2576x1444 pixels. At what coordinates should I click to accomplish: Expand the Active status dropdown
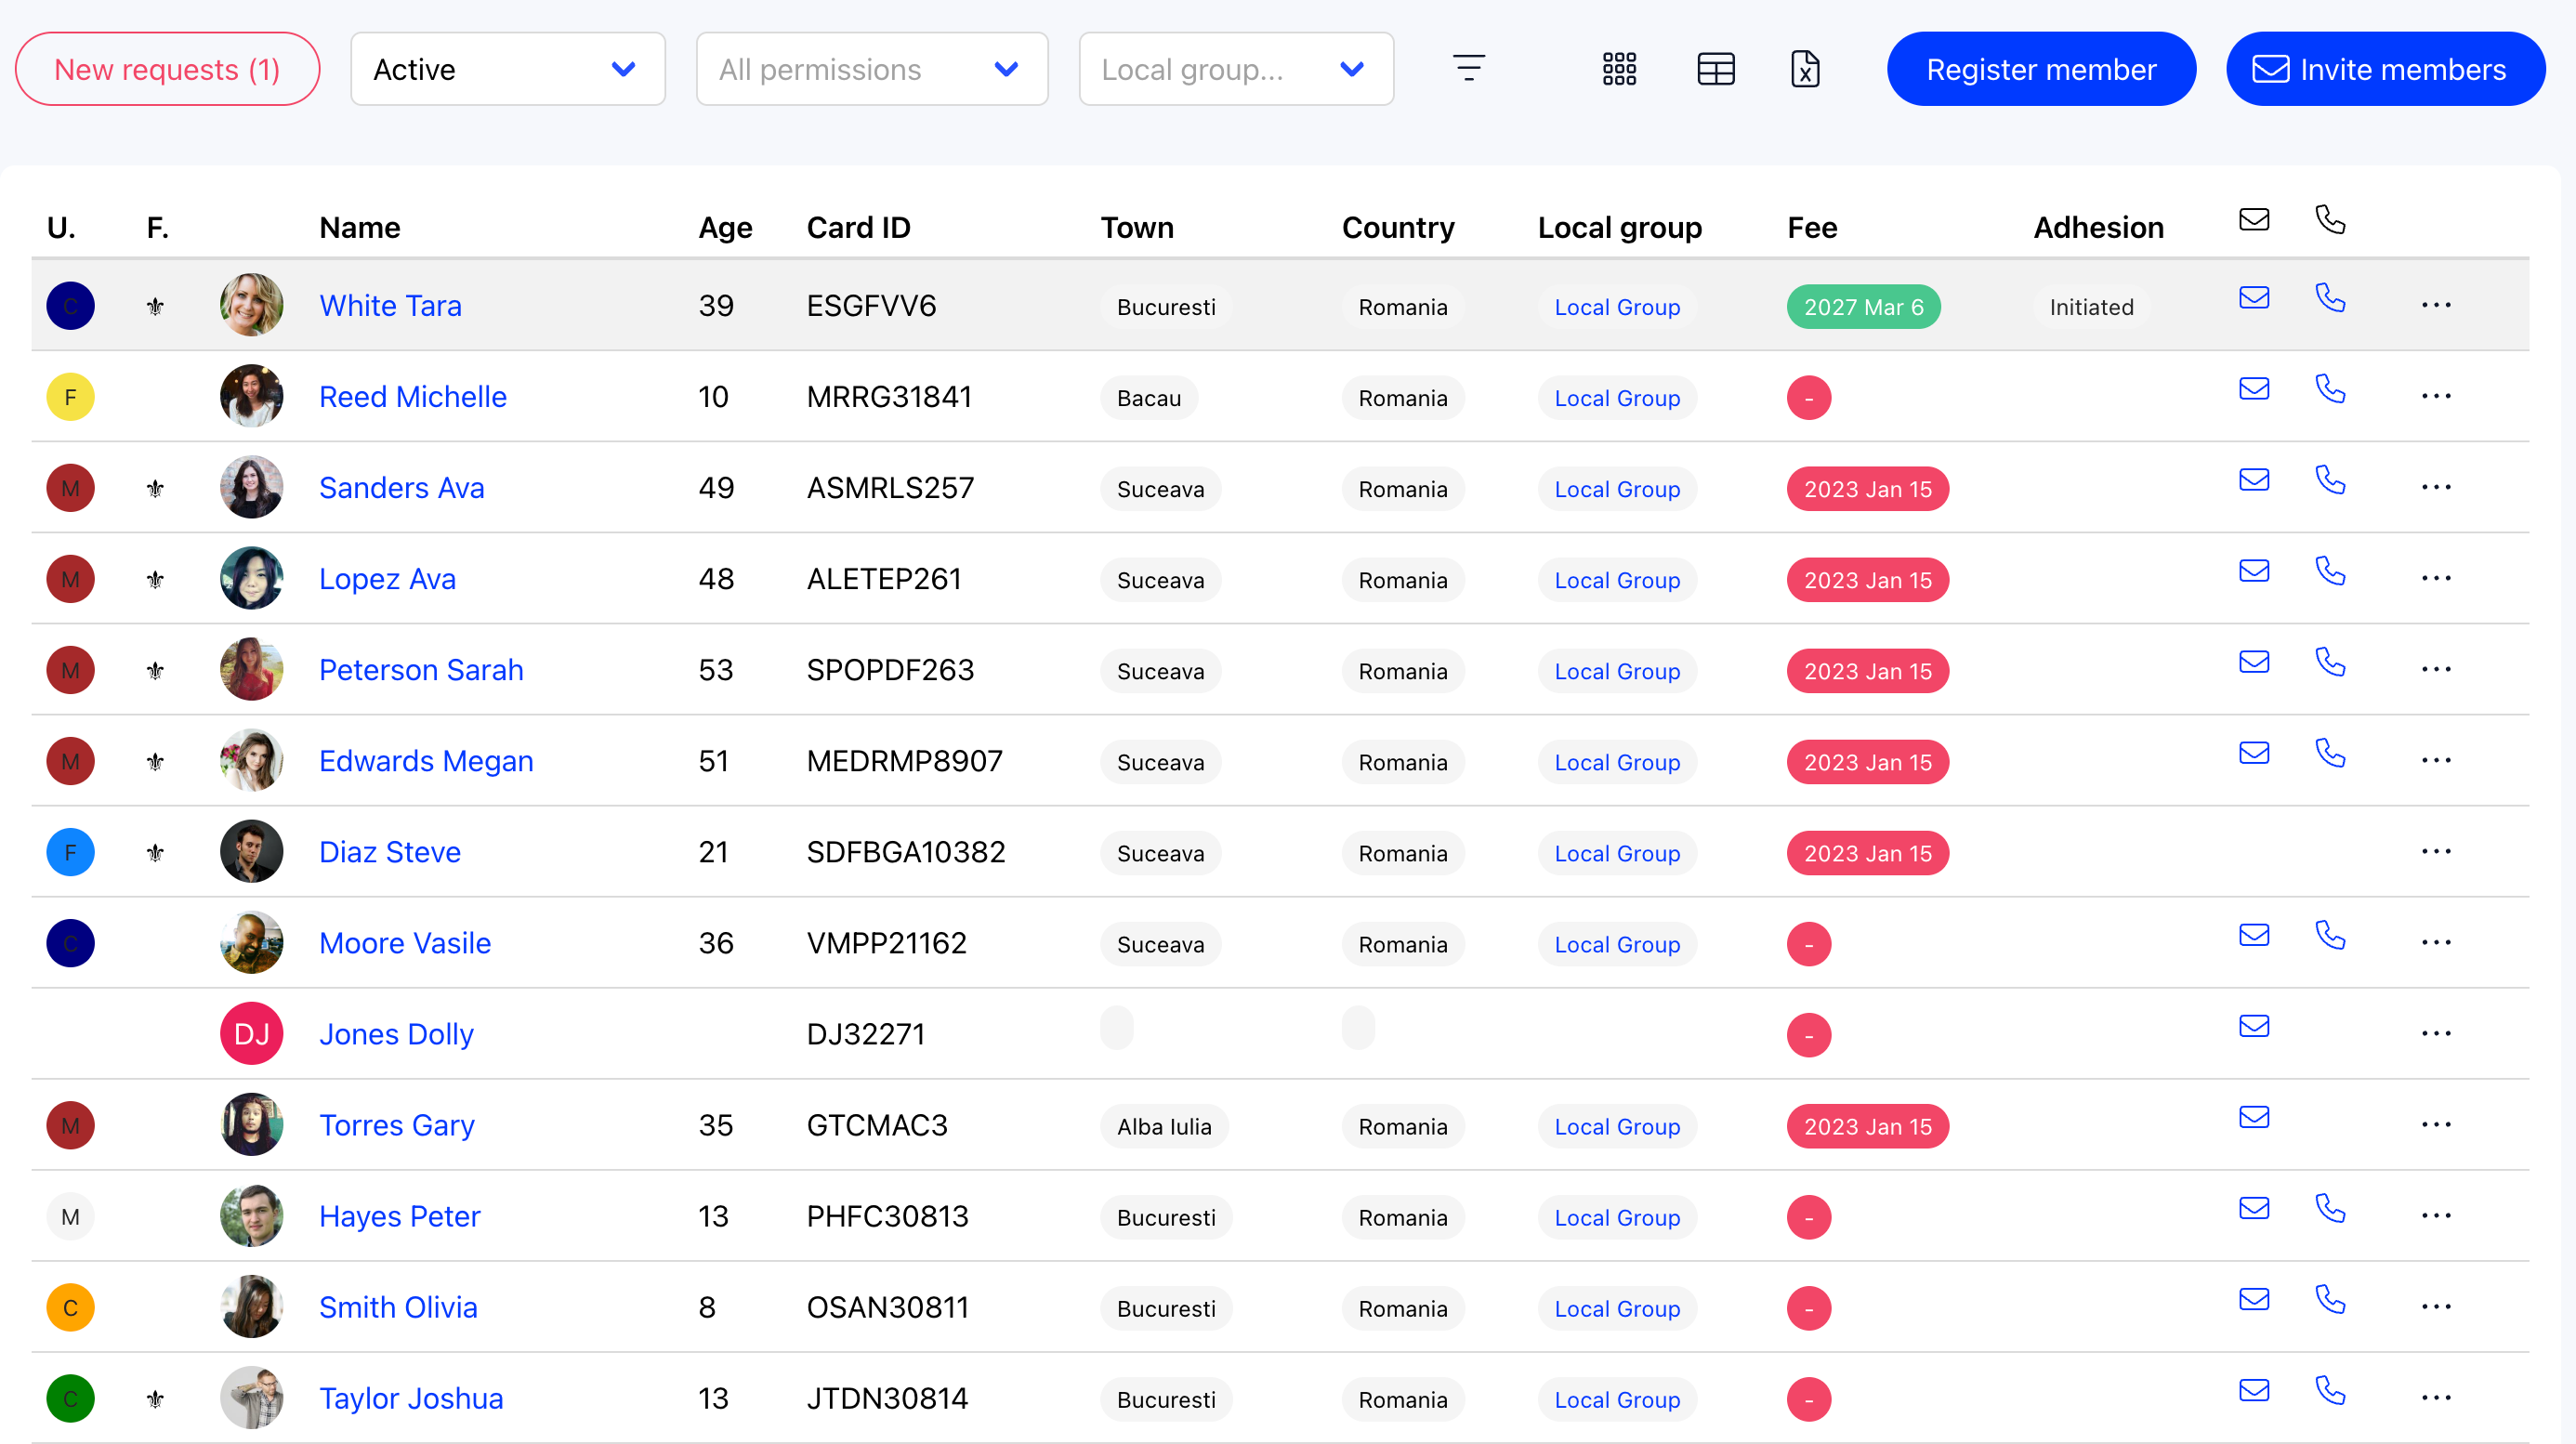pyautogui.click(x=507, y=69)
